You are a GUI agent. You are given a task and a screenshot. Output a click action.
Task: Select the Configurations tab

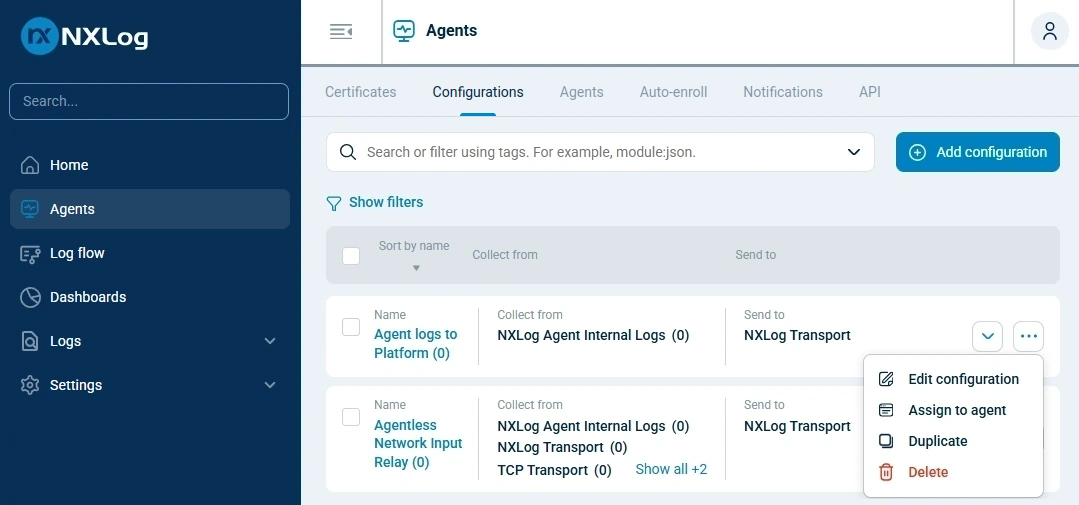click(x=478, y=92)
